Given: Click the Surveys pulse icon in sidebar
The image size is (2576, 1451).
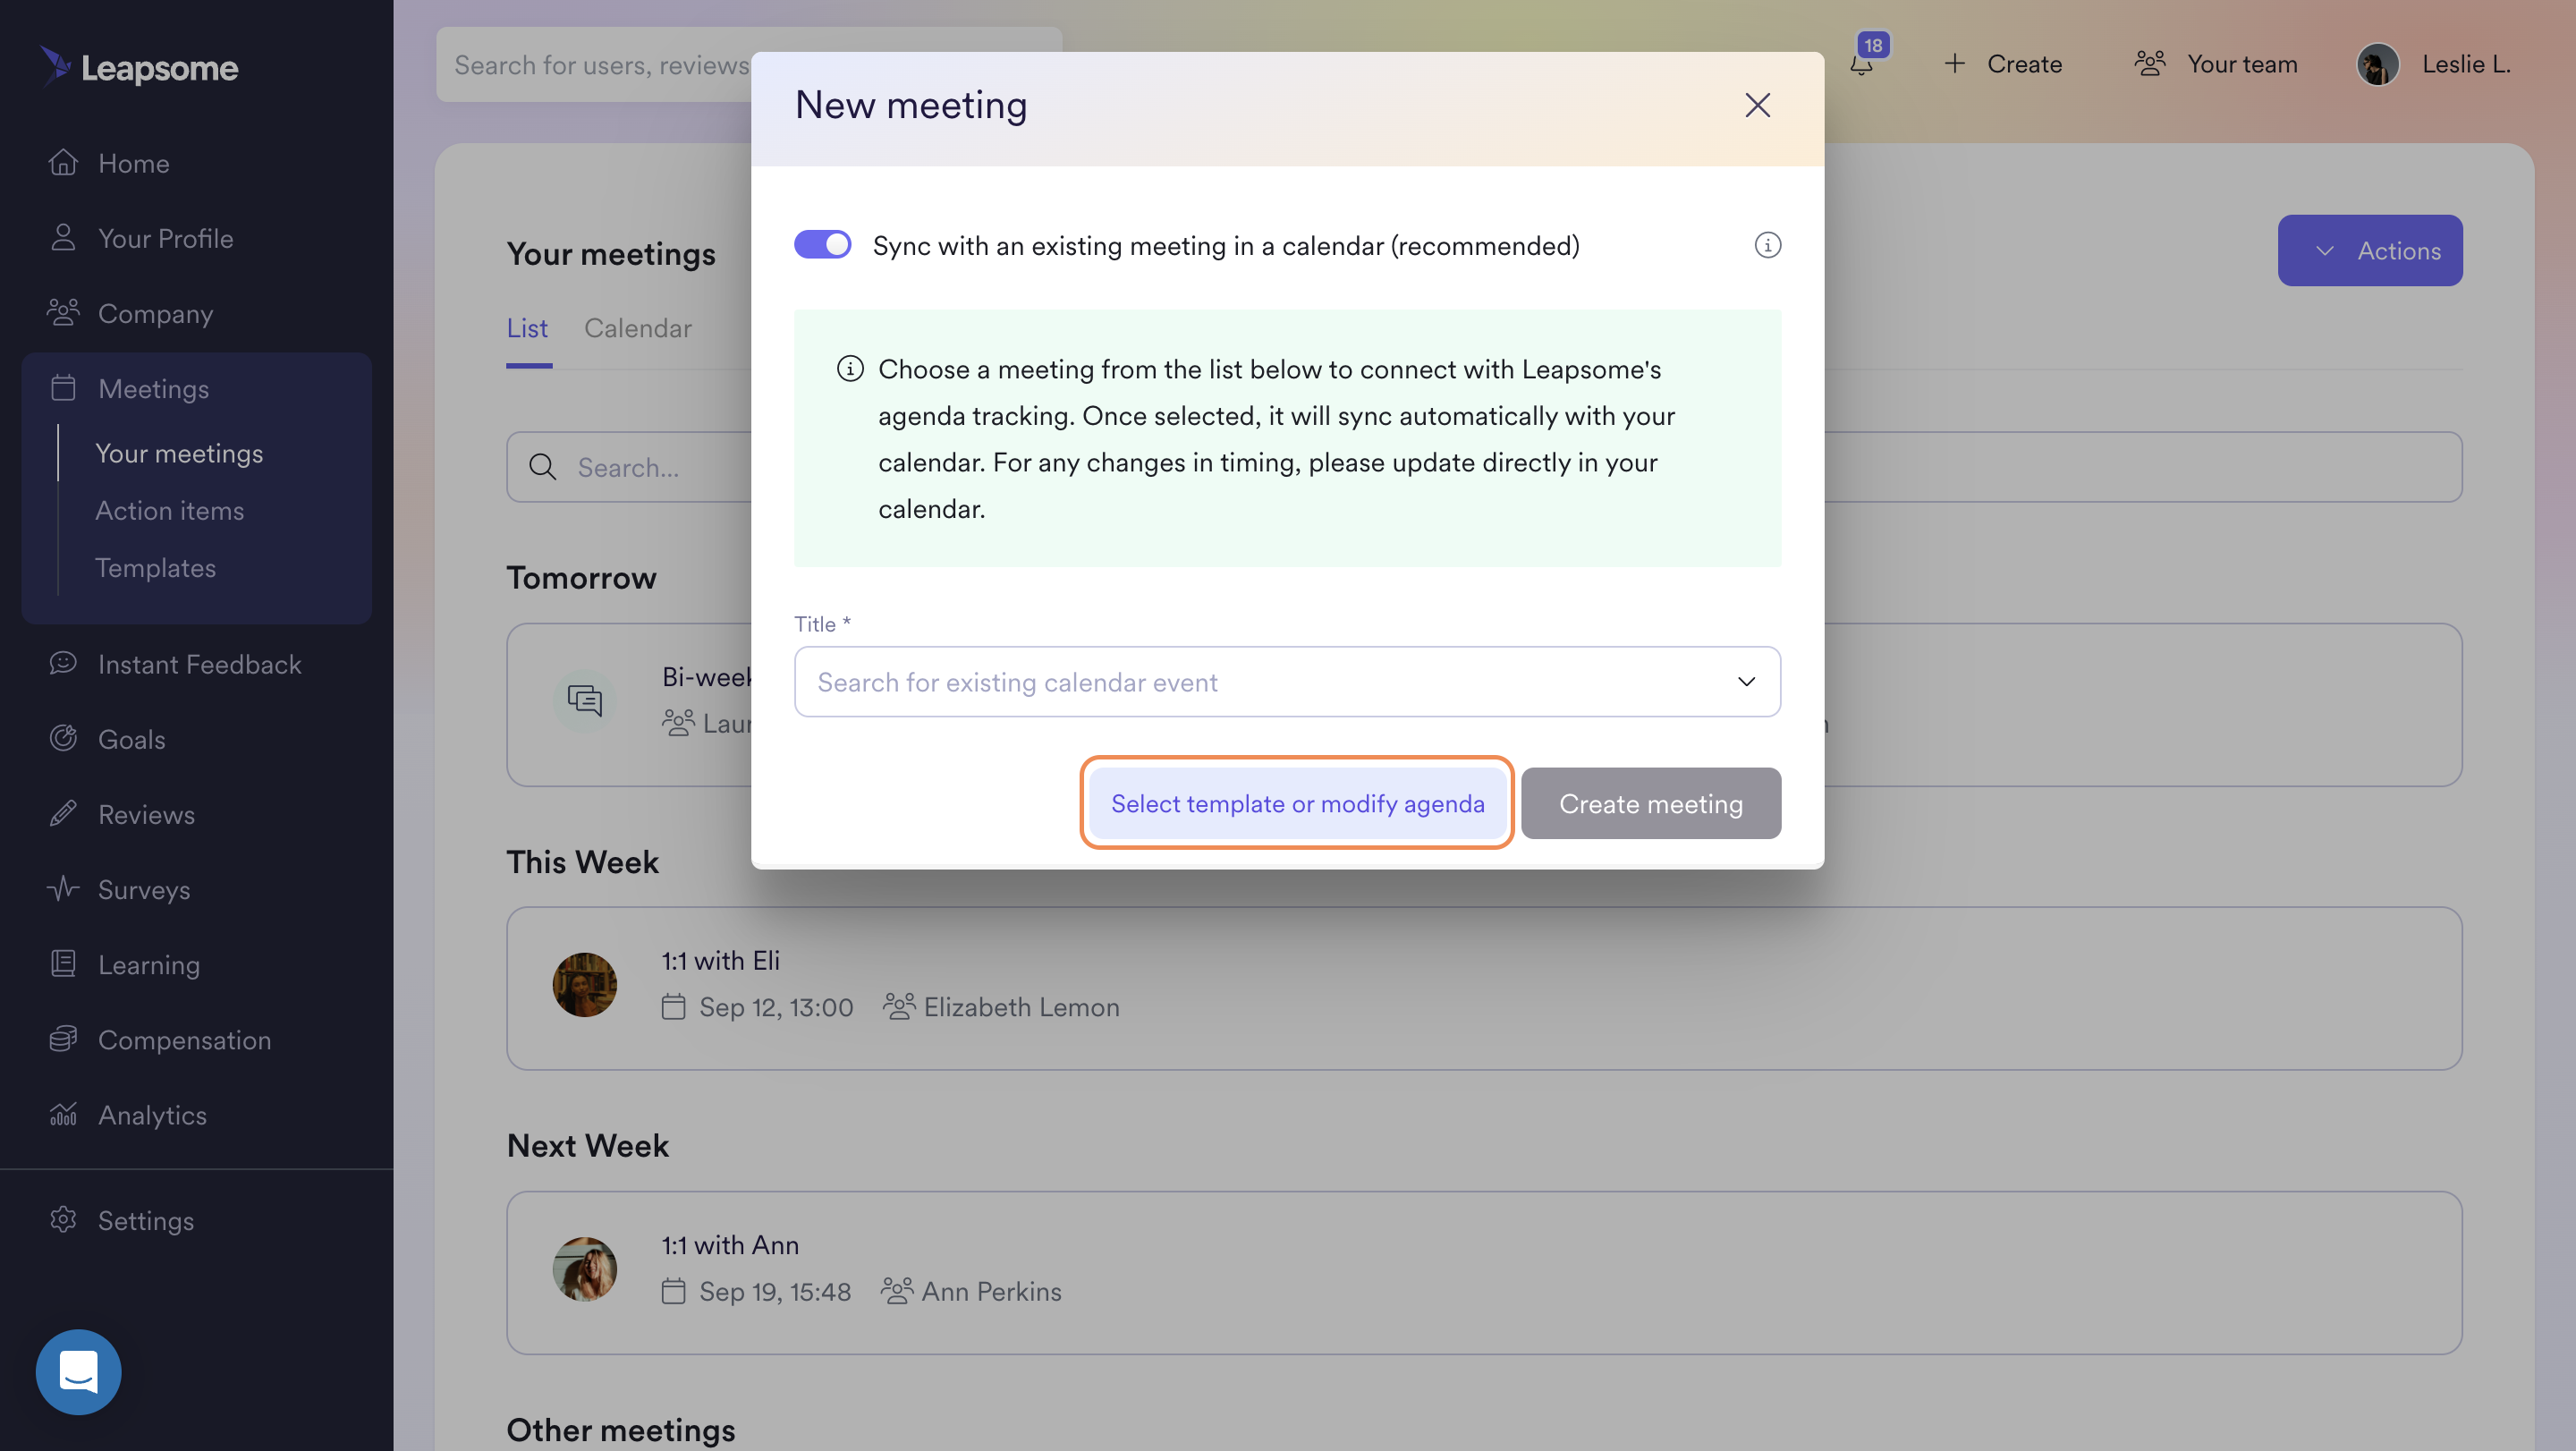Looking at the screenshot, I should [63, 888].
